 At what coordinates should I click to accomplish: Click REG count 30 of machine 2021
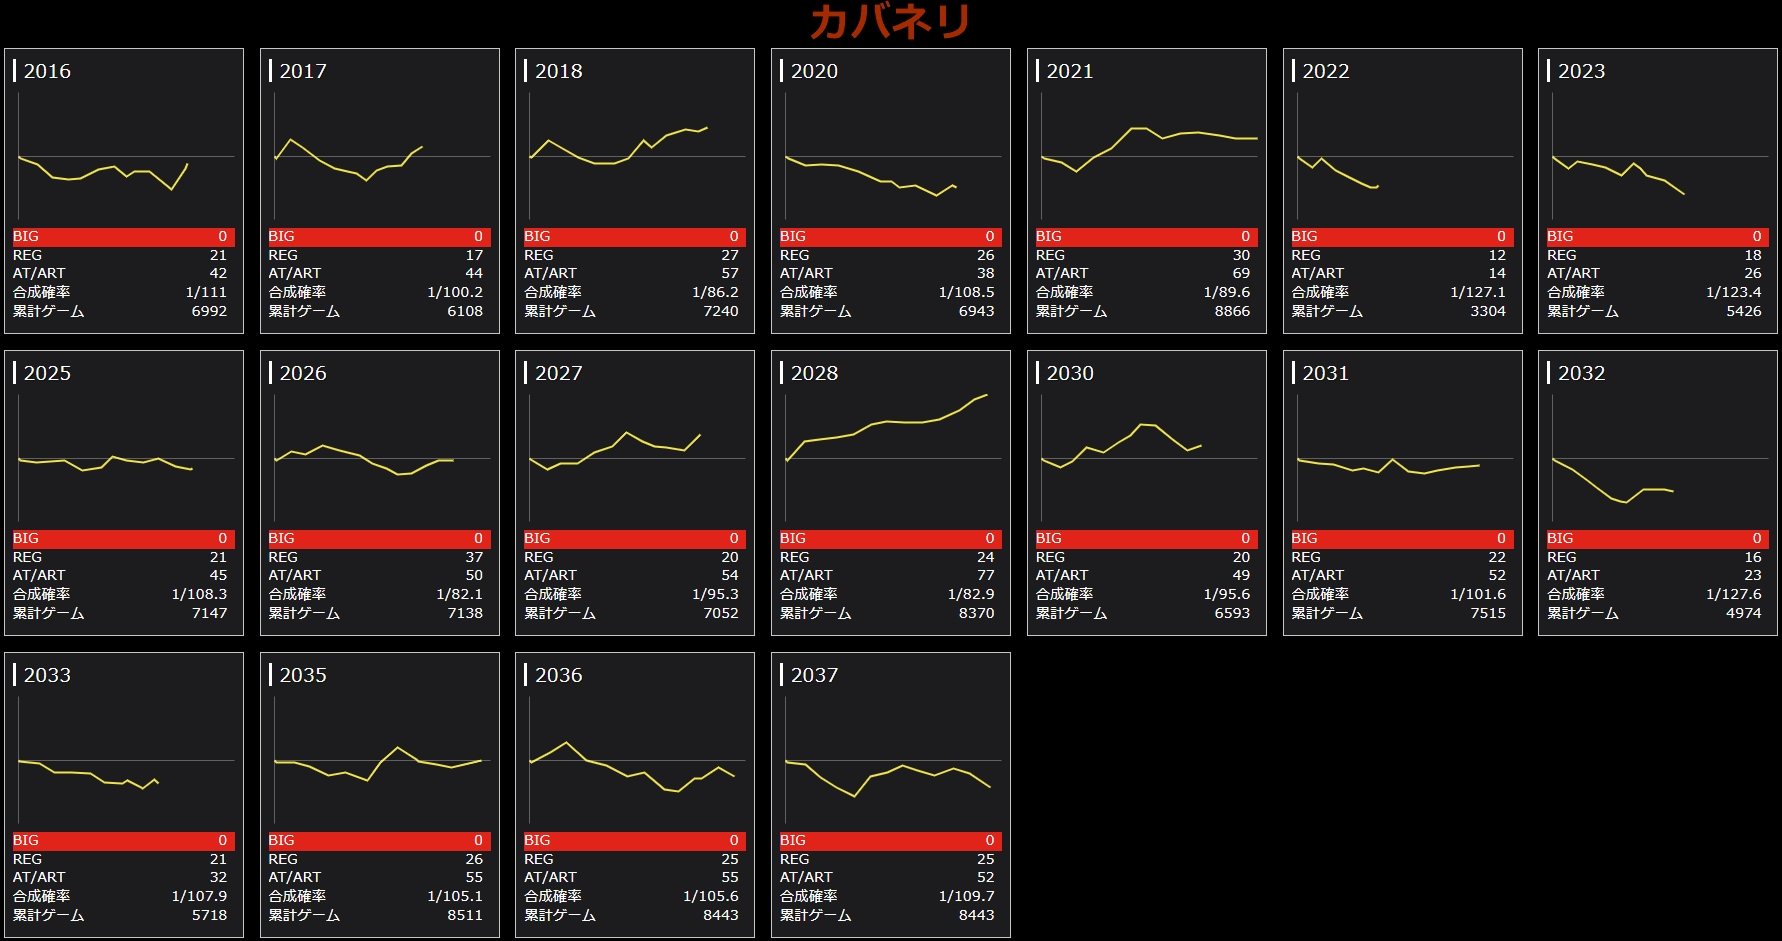(1241, 255)
